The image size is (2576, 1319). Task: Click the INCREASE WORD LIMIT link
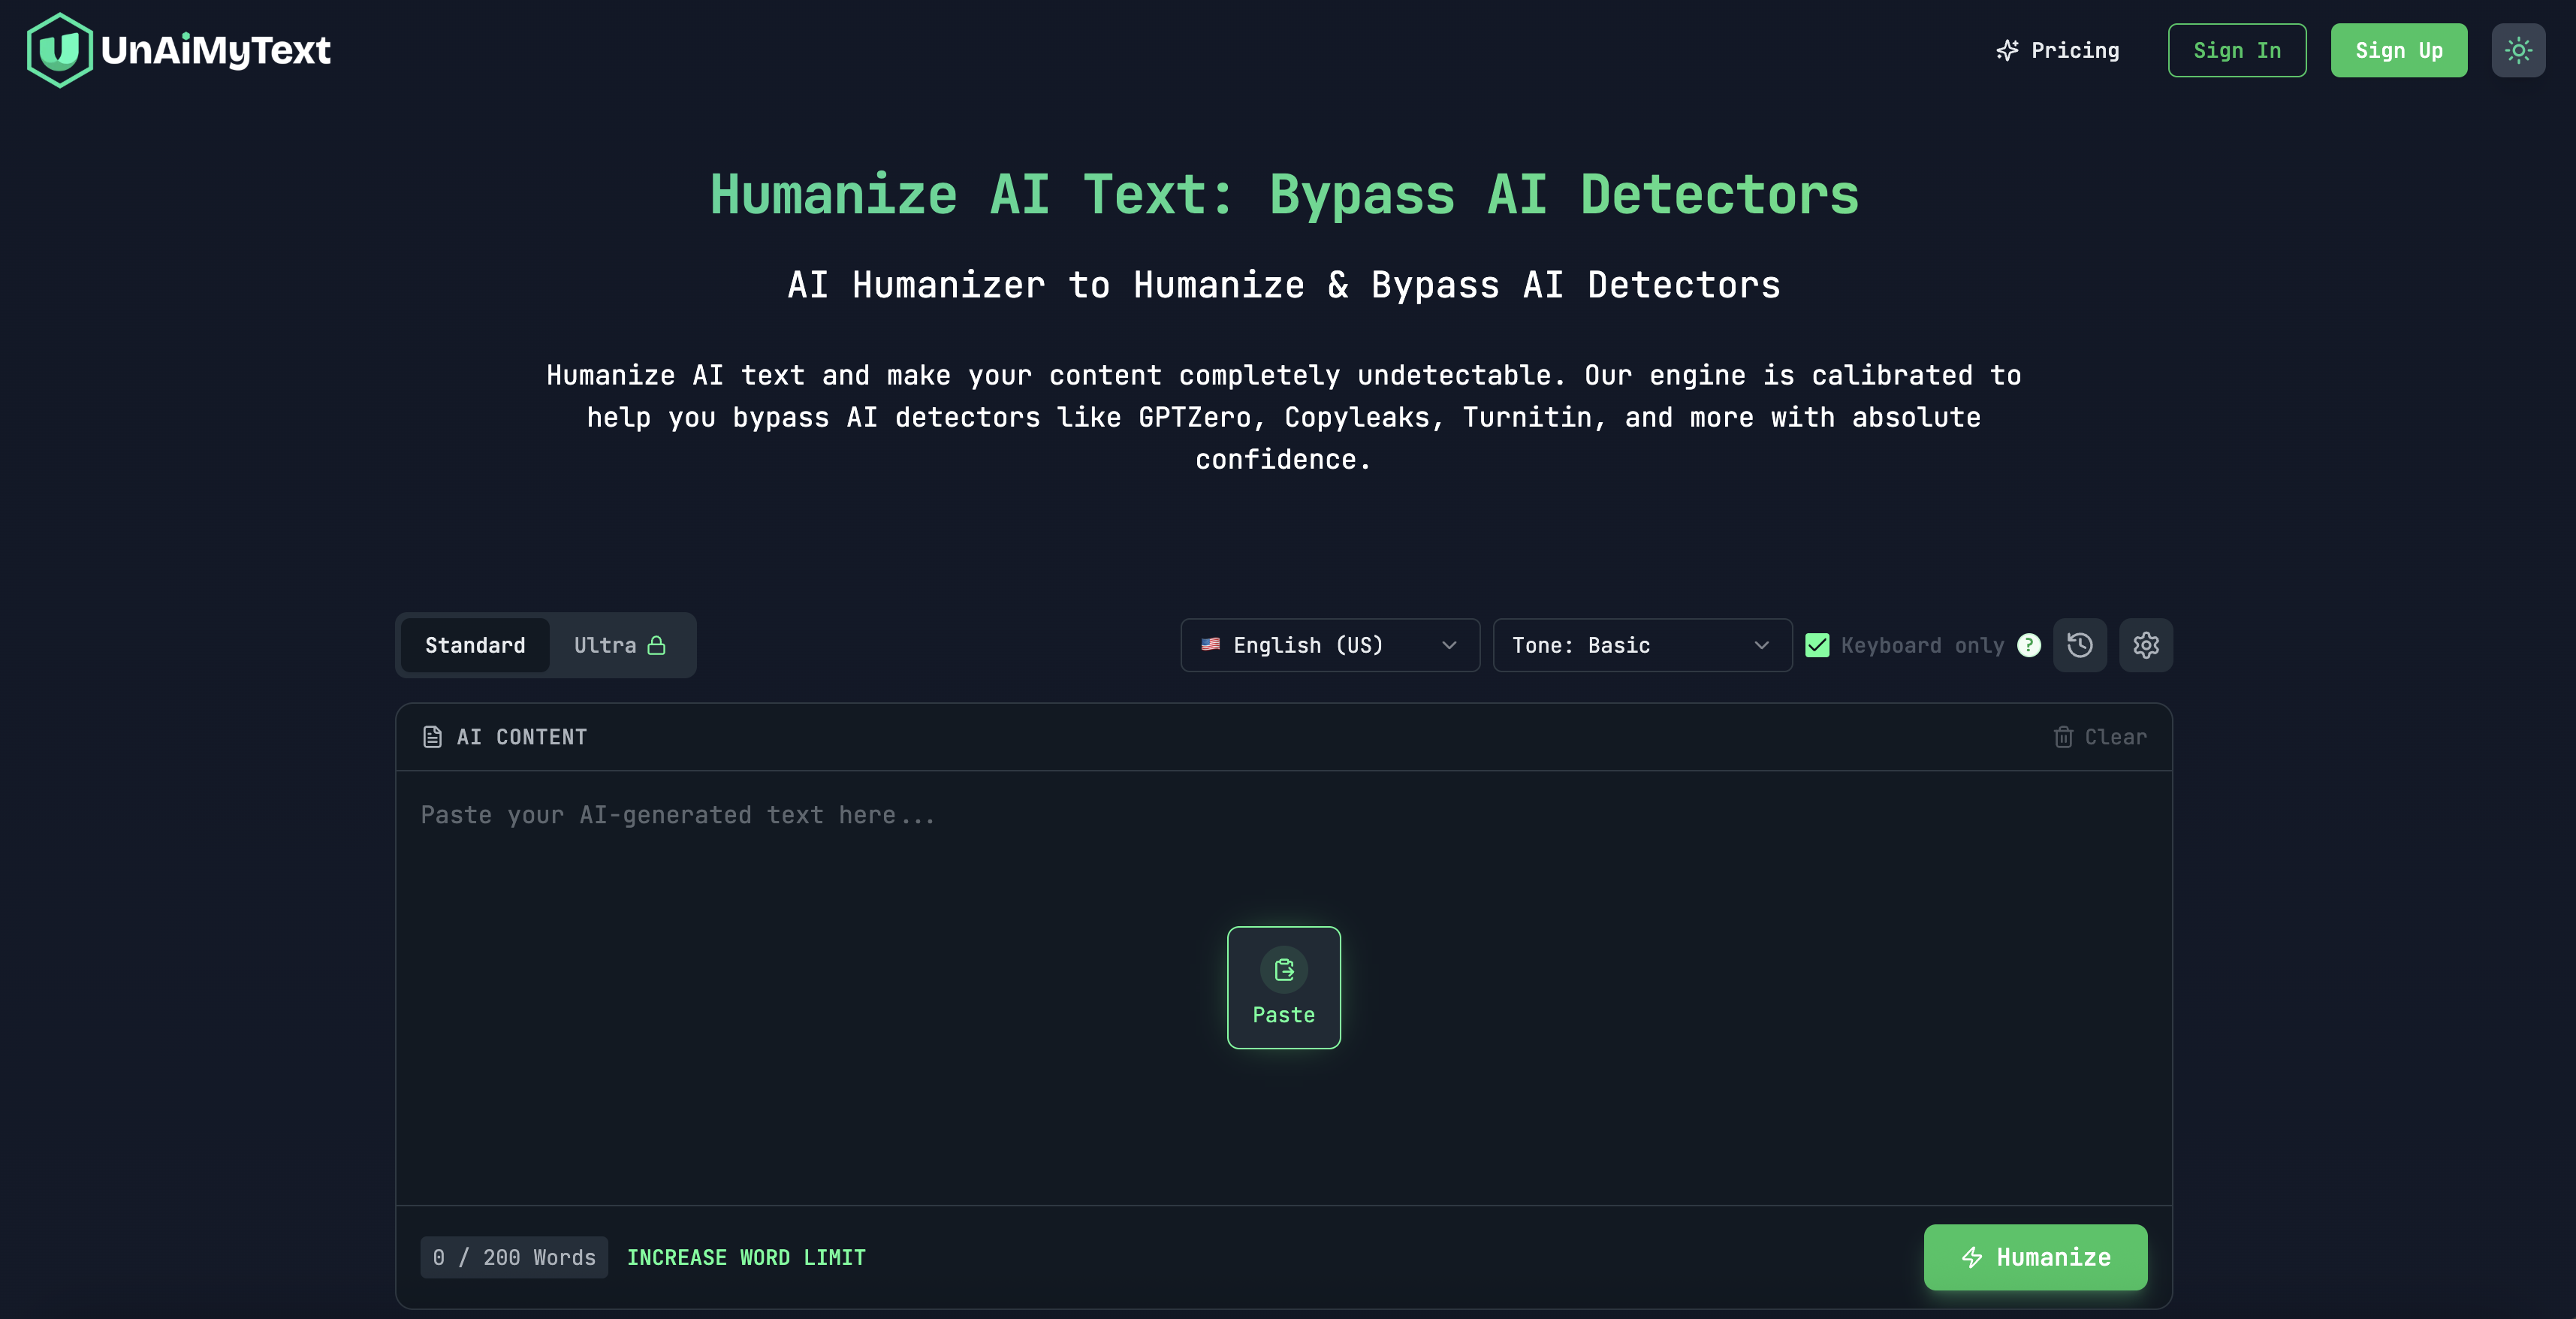(x=747, y=1257)
